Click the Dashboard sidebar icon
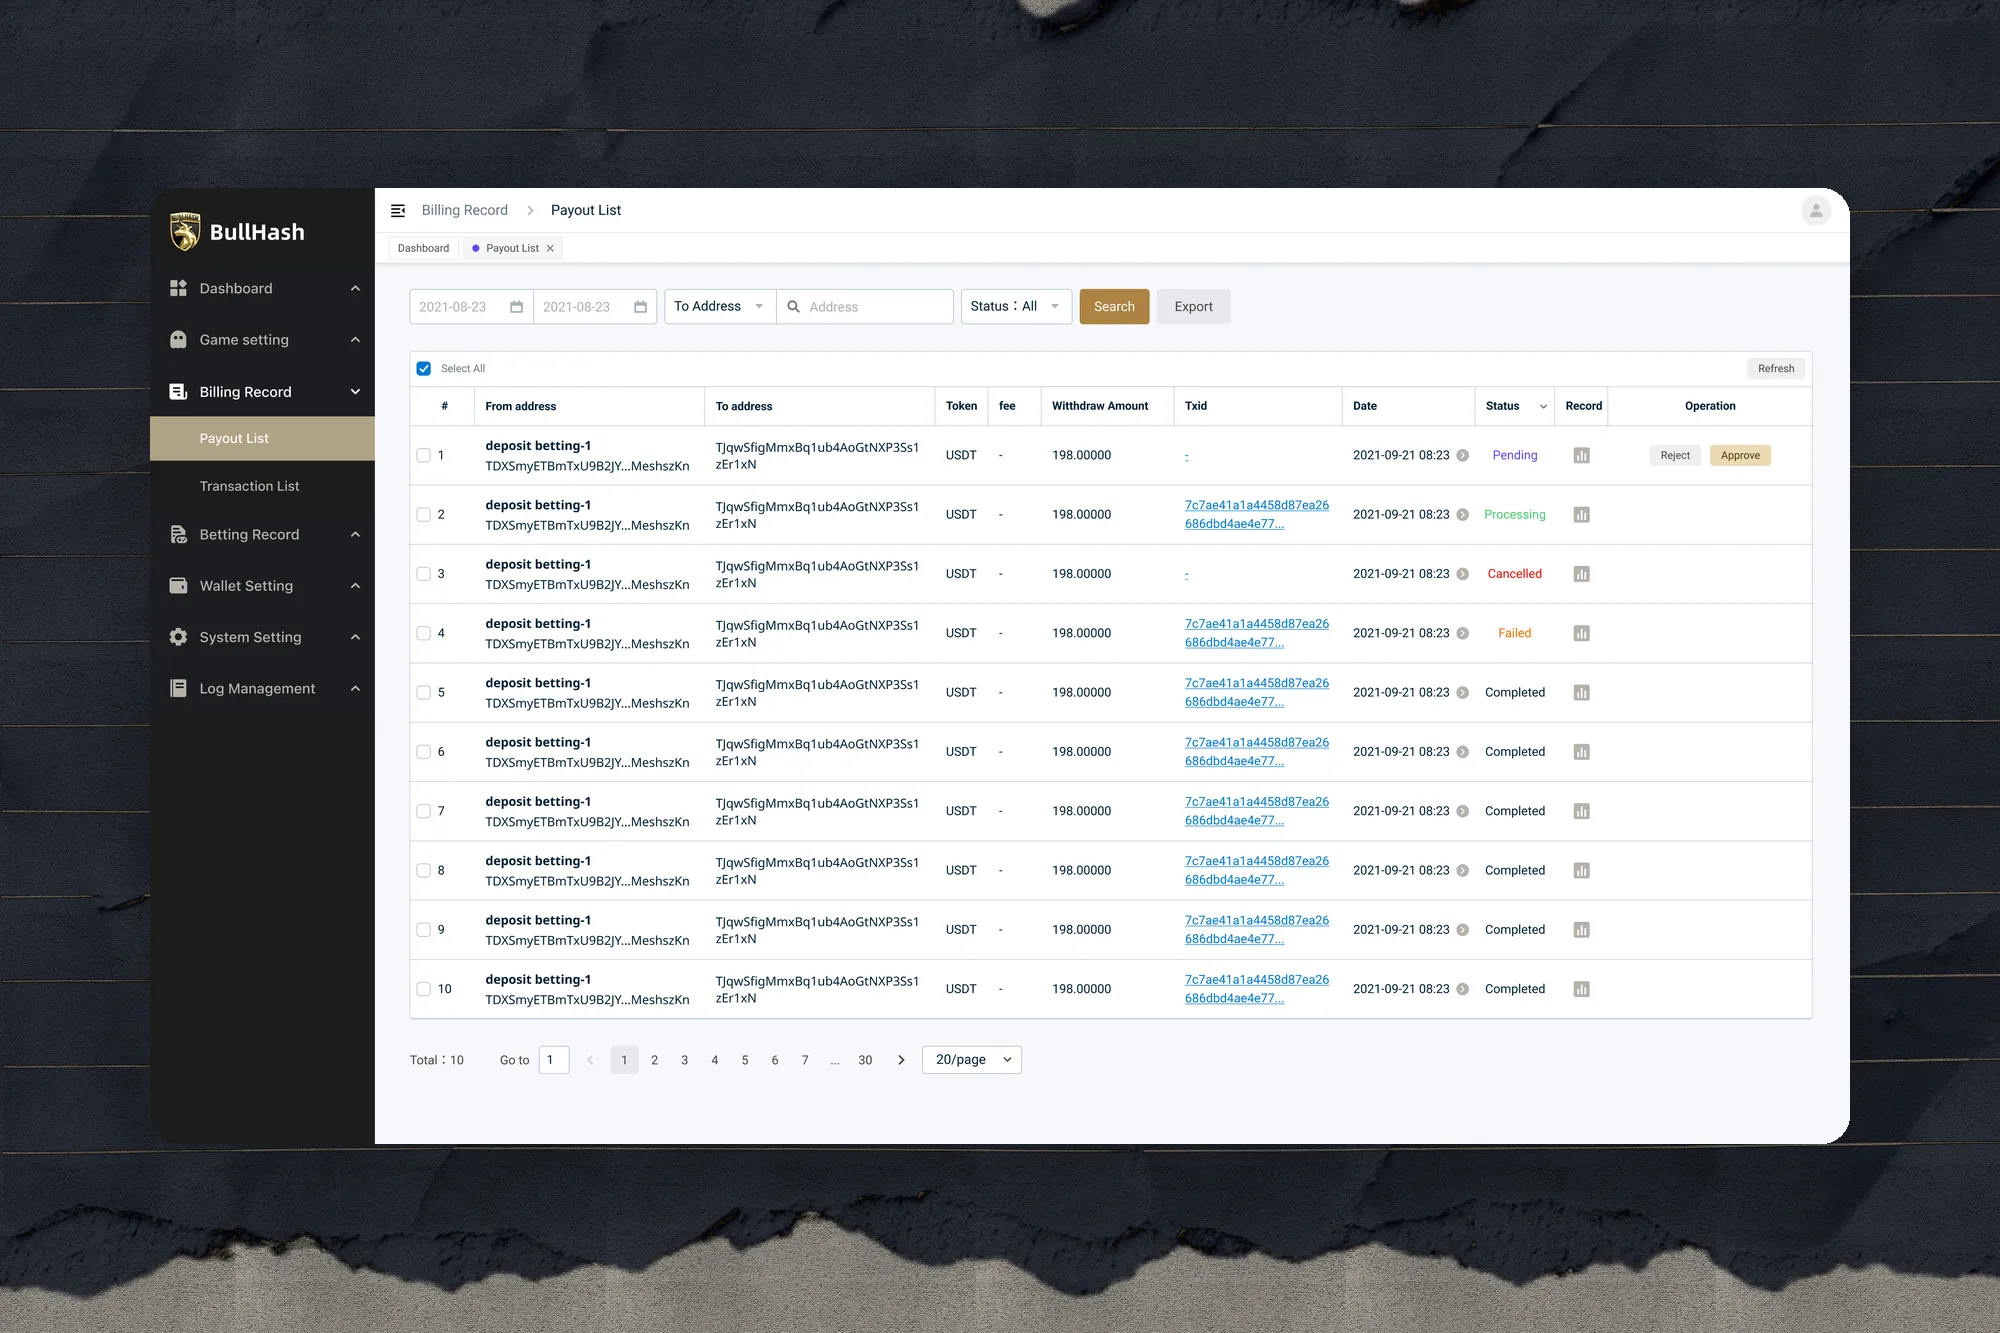 tap(179, 288)
